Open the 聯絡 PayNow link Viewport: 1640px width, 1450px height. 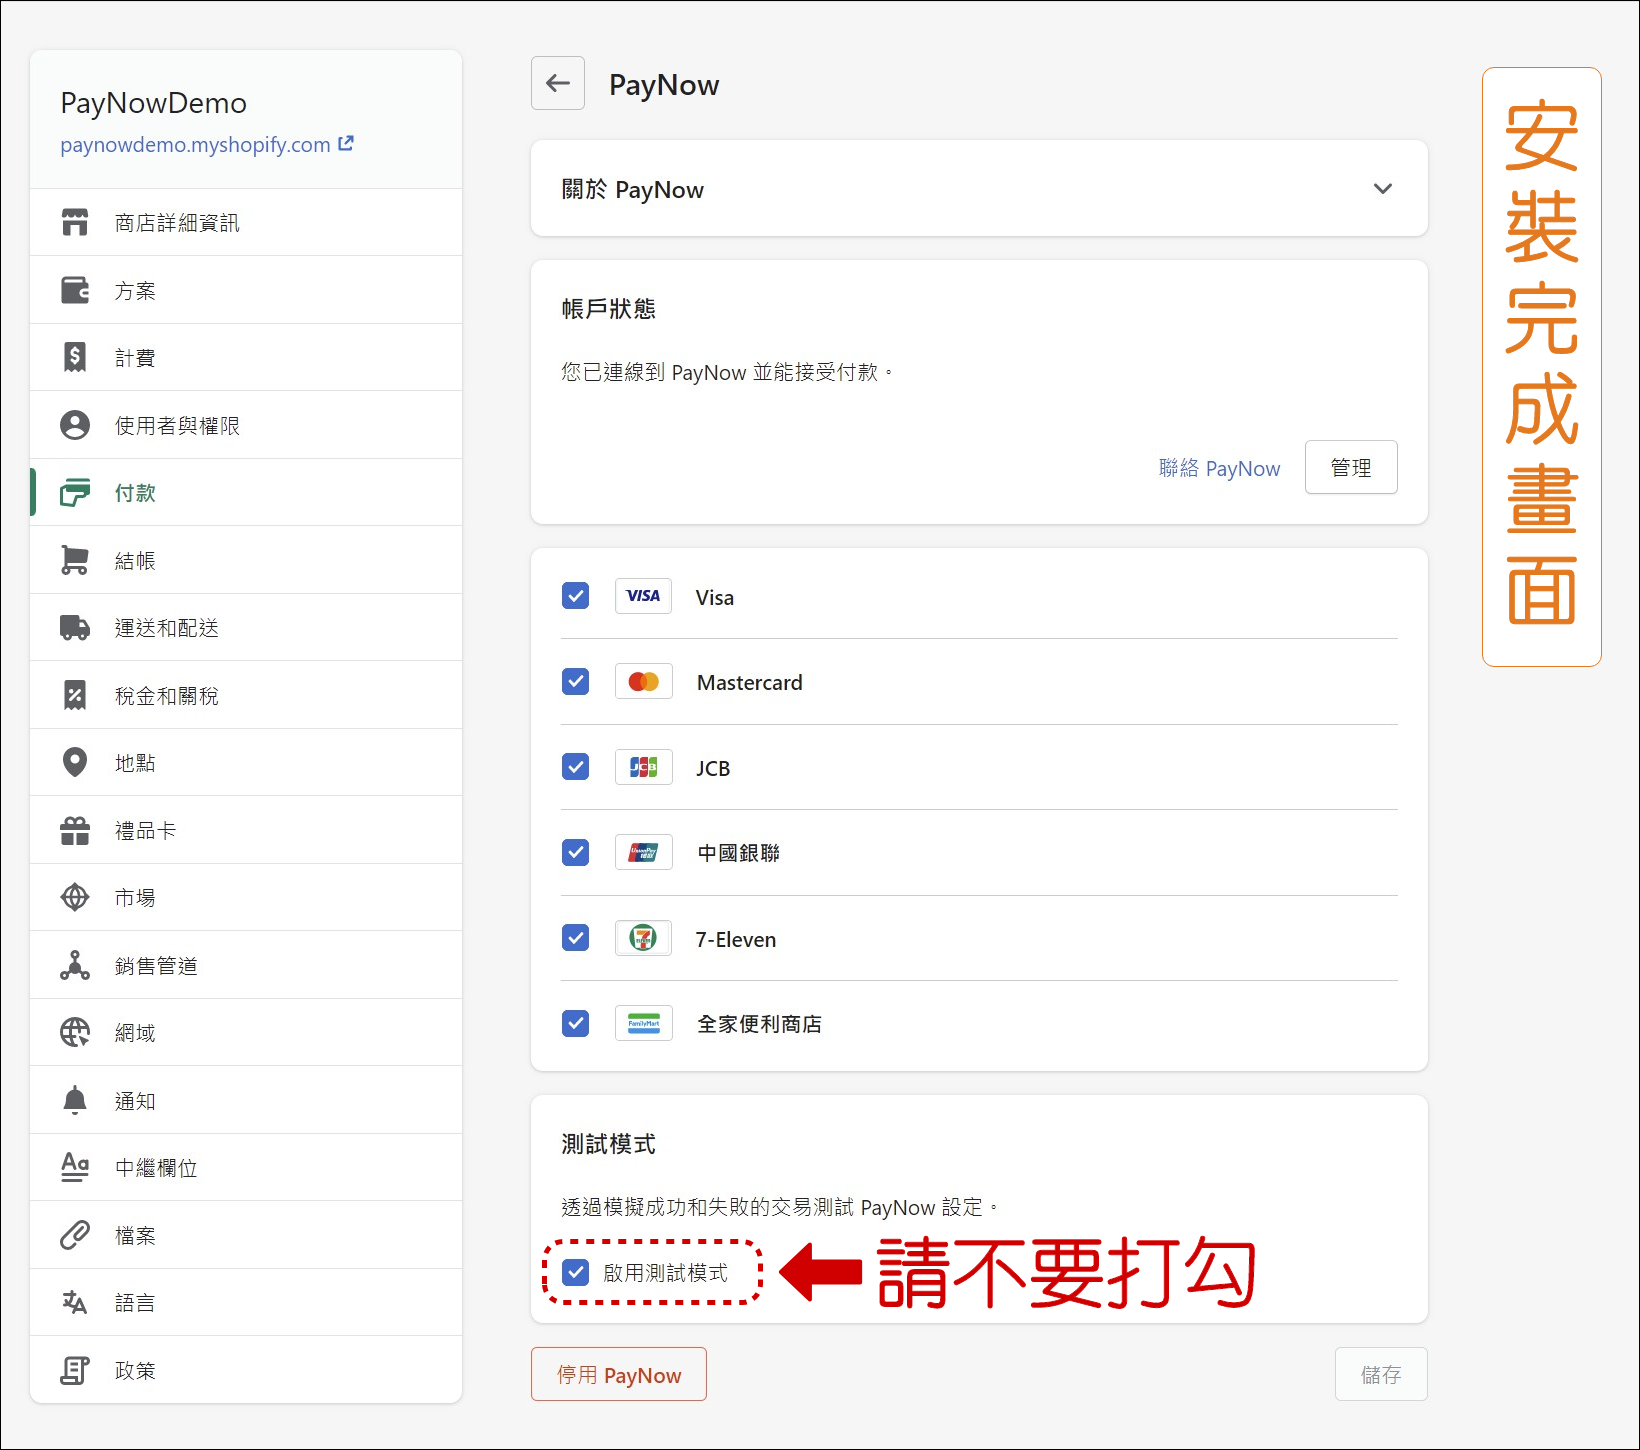point(1219,468)
